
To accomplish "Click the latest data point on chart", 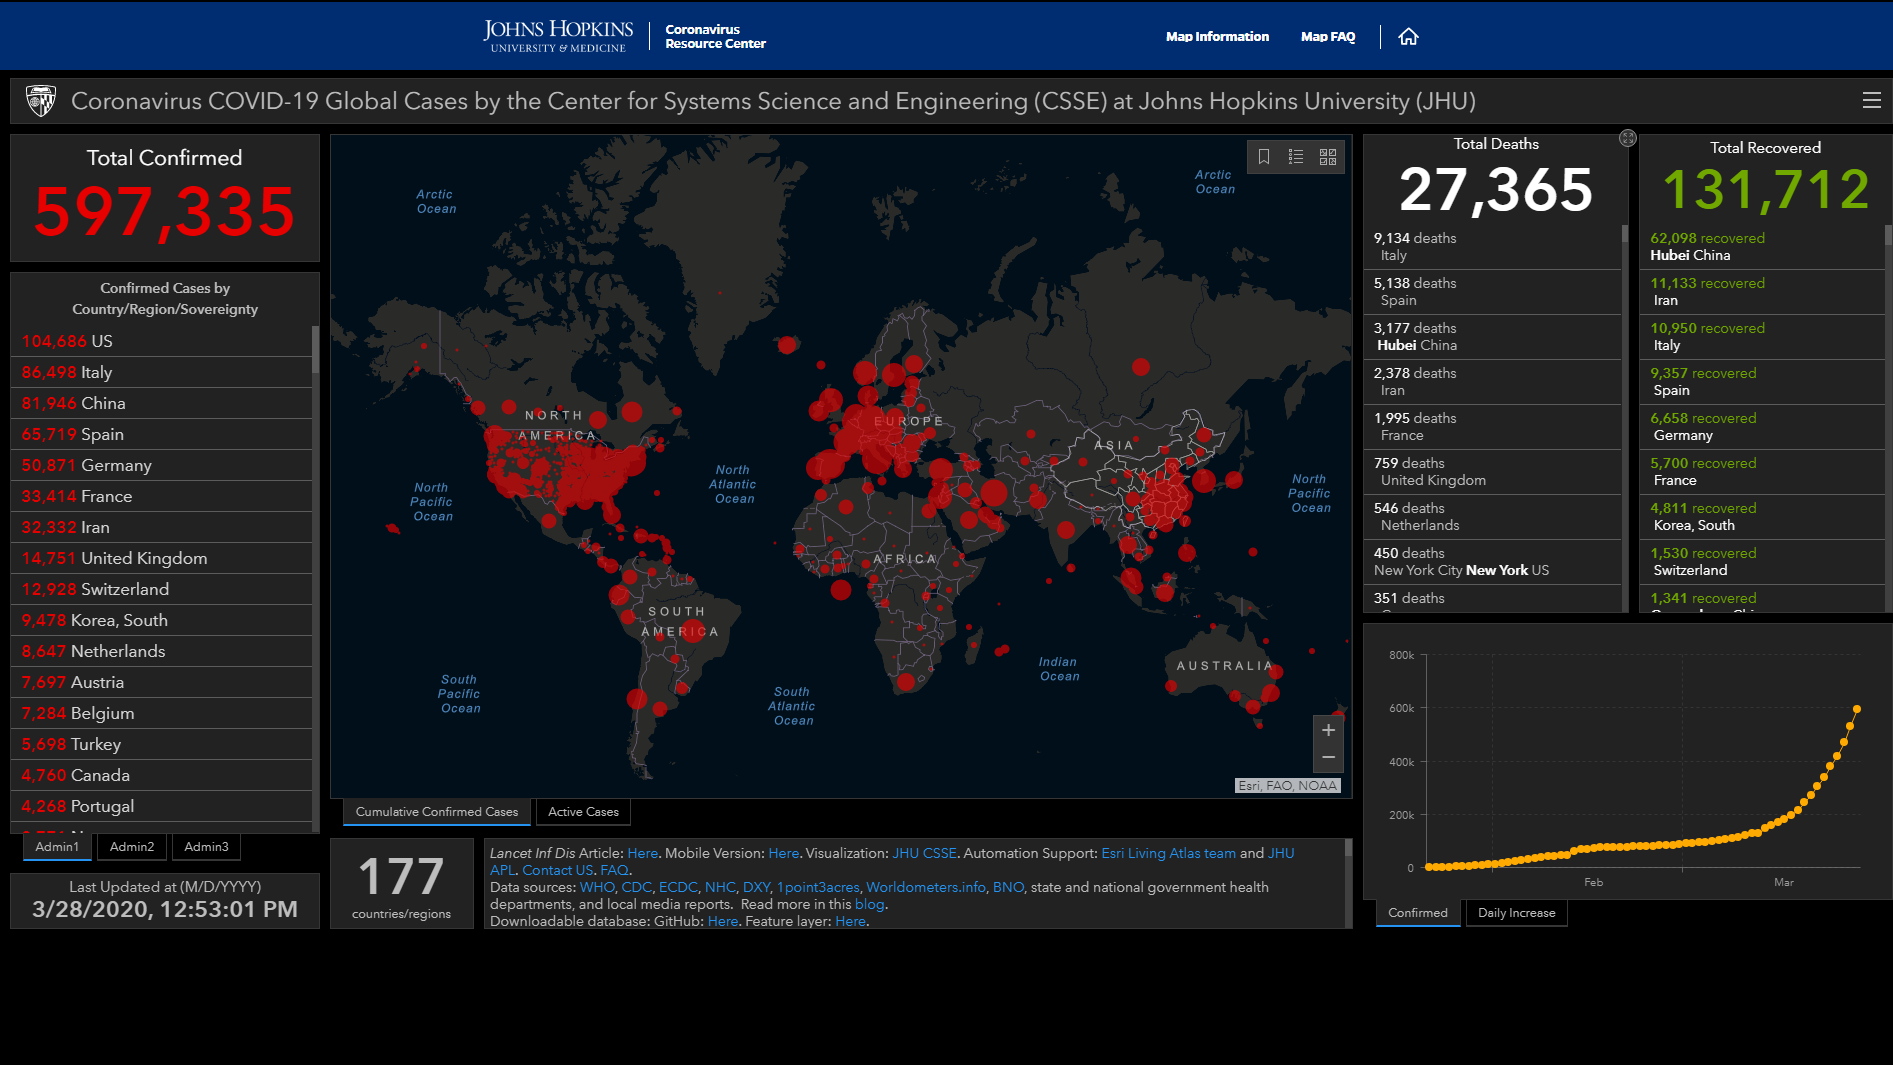I will click(1857, 709).
